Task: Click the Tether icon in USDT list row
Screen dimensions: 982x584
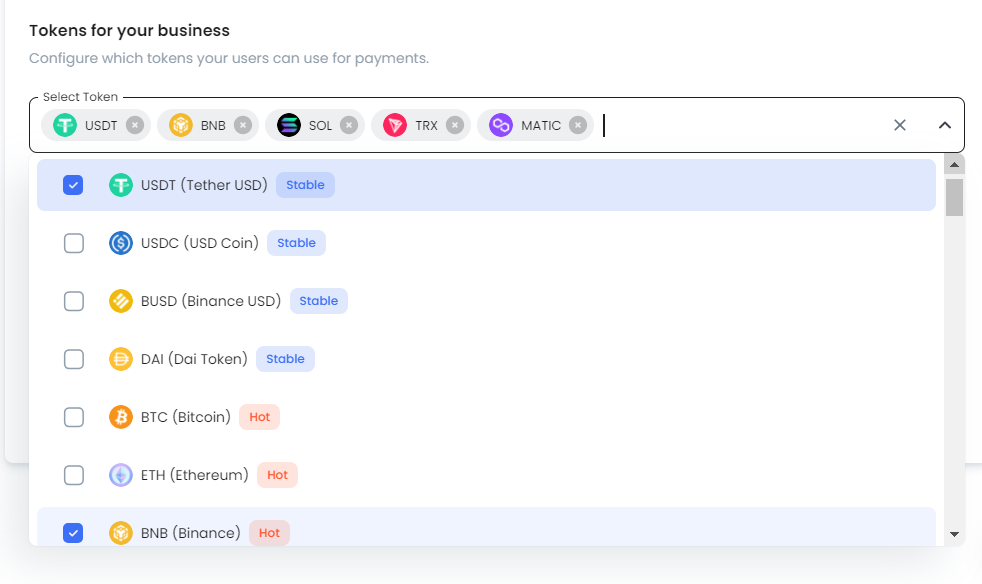Action: tap(121, 185)
